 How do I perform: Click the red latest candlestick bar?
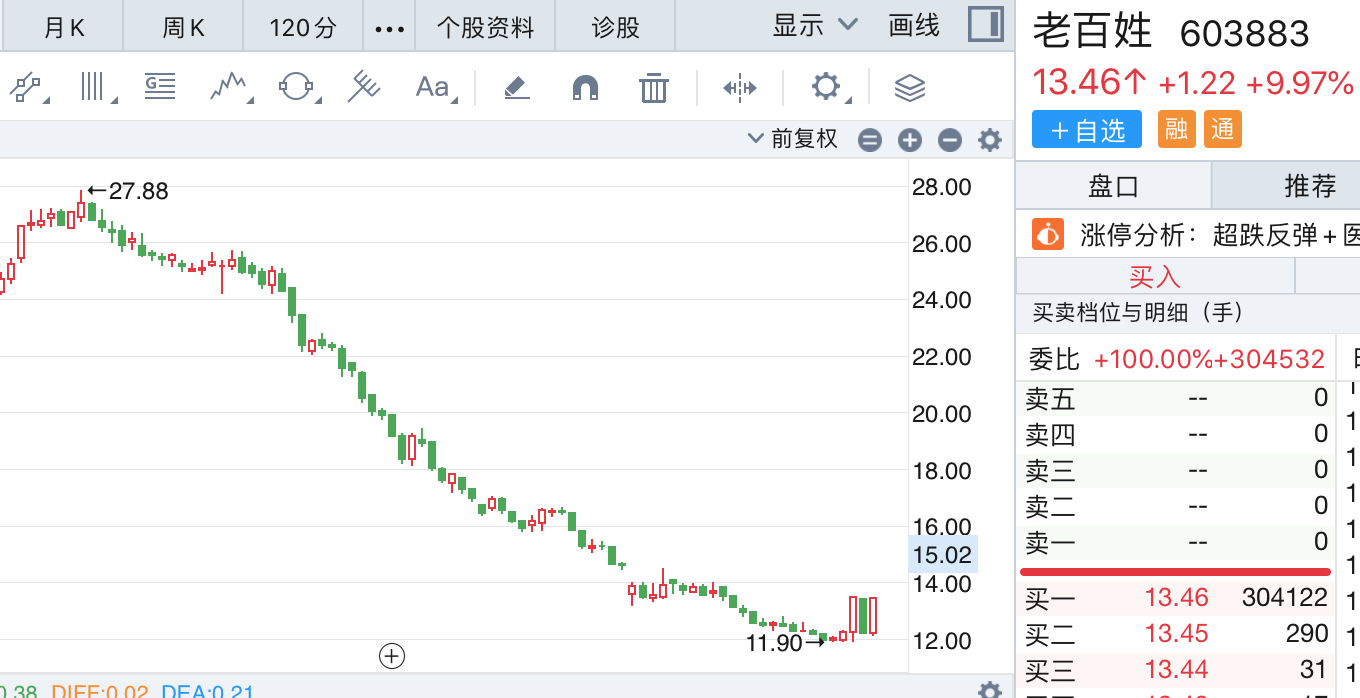[873, 615]
